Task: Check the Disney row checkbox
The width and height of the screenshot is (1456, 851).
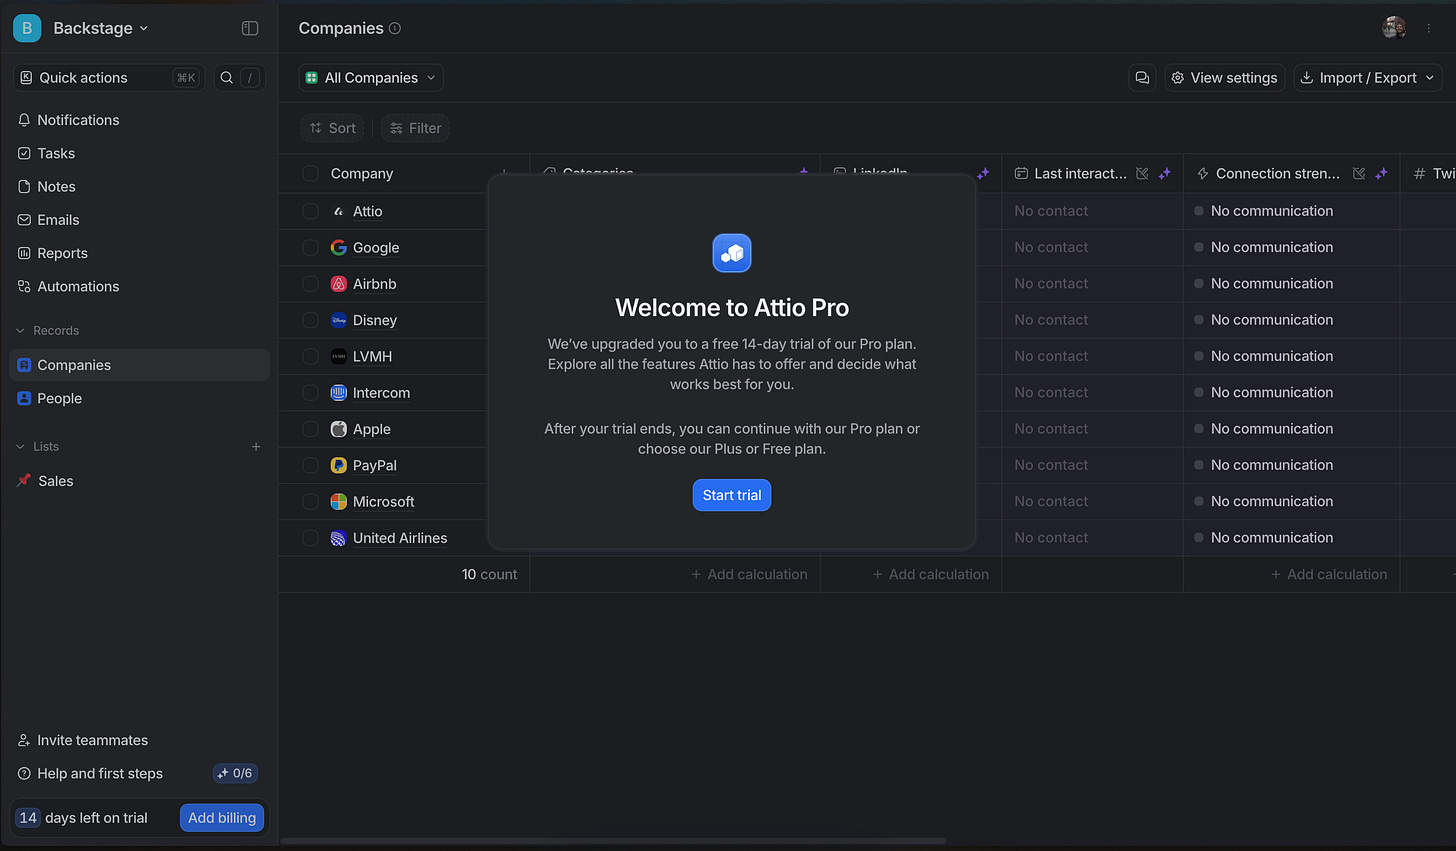Action: coord(311,320)
